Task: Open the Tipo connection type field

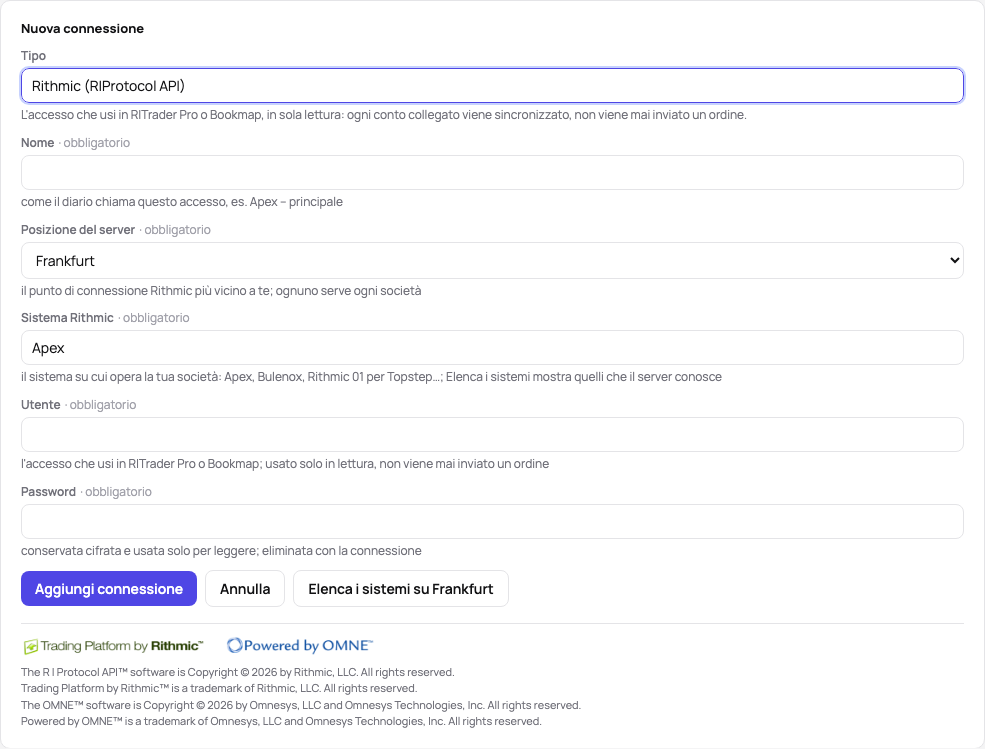Action: point(492,85)
